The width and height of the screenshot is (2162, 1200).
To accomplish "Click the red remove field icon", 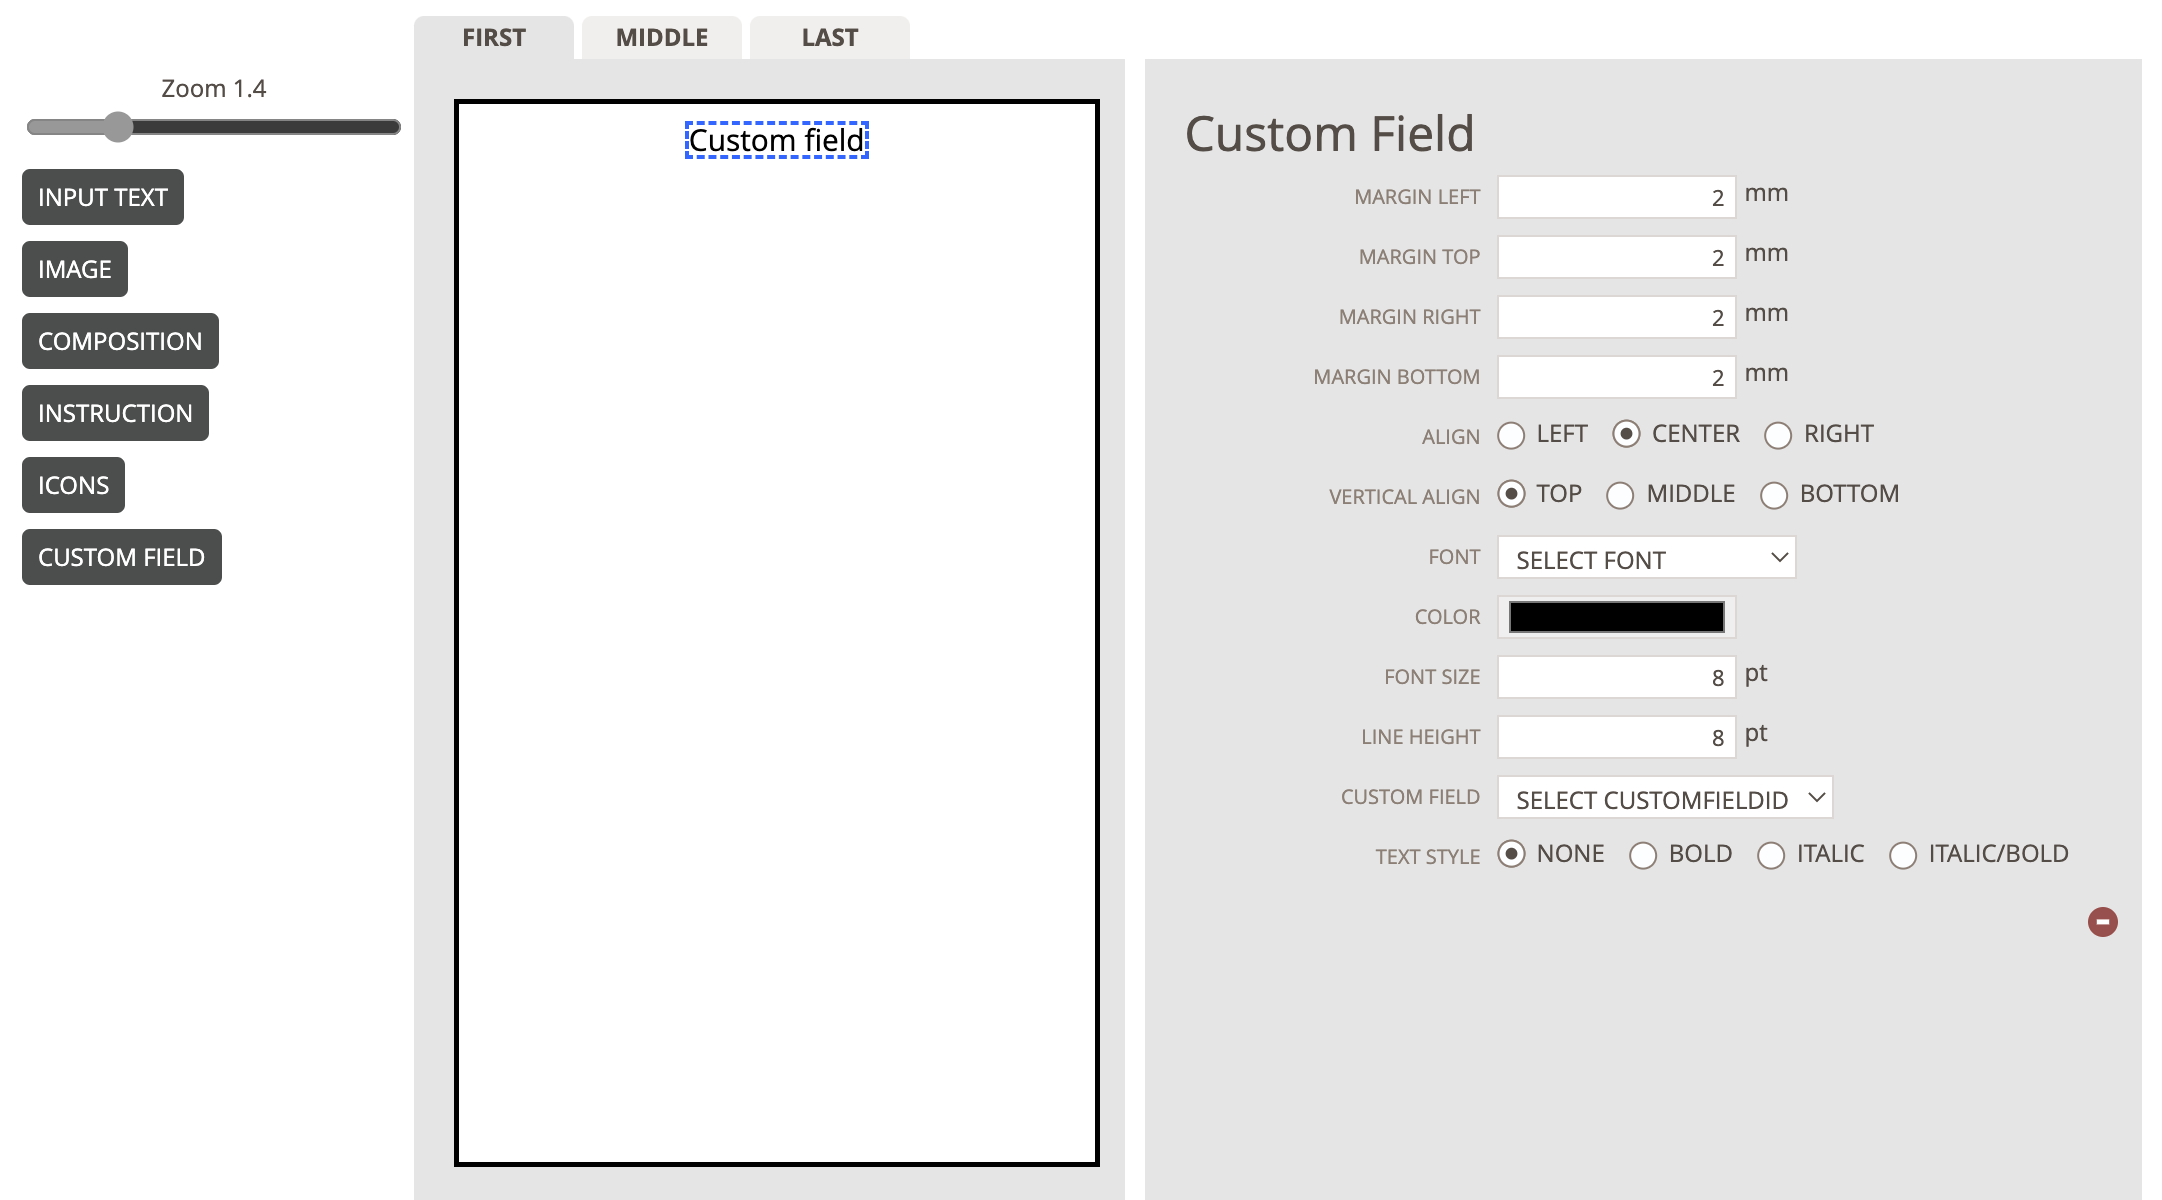I will click(x=2102, y=921).
